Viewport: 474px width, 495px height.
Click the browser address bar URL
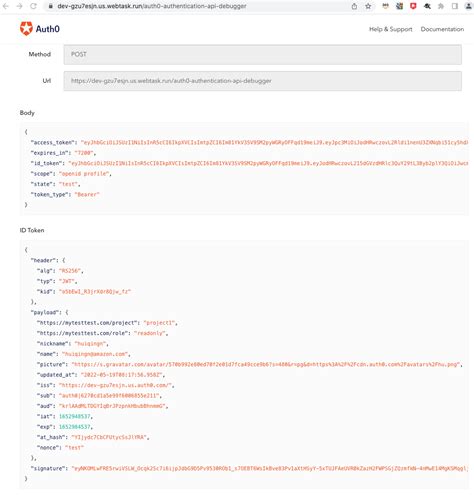[x=152, y=6]
